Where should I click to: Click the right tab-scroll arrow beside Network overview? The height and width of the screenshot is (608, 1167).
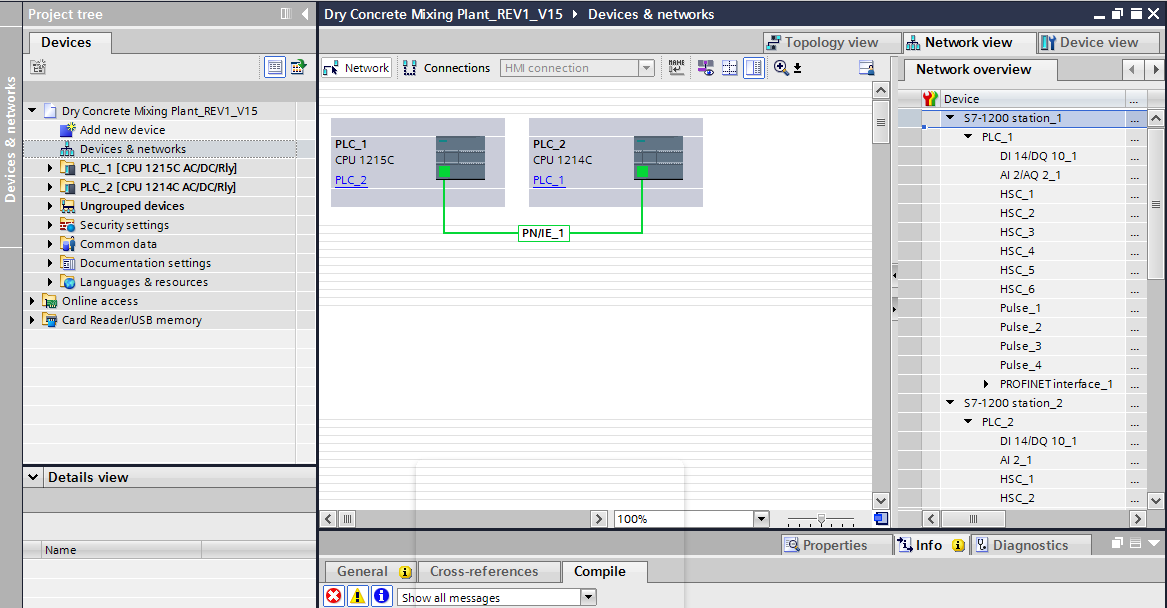1155,69
